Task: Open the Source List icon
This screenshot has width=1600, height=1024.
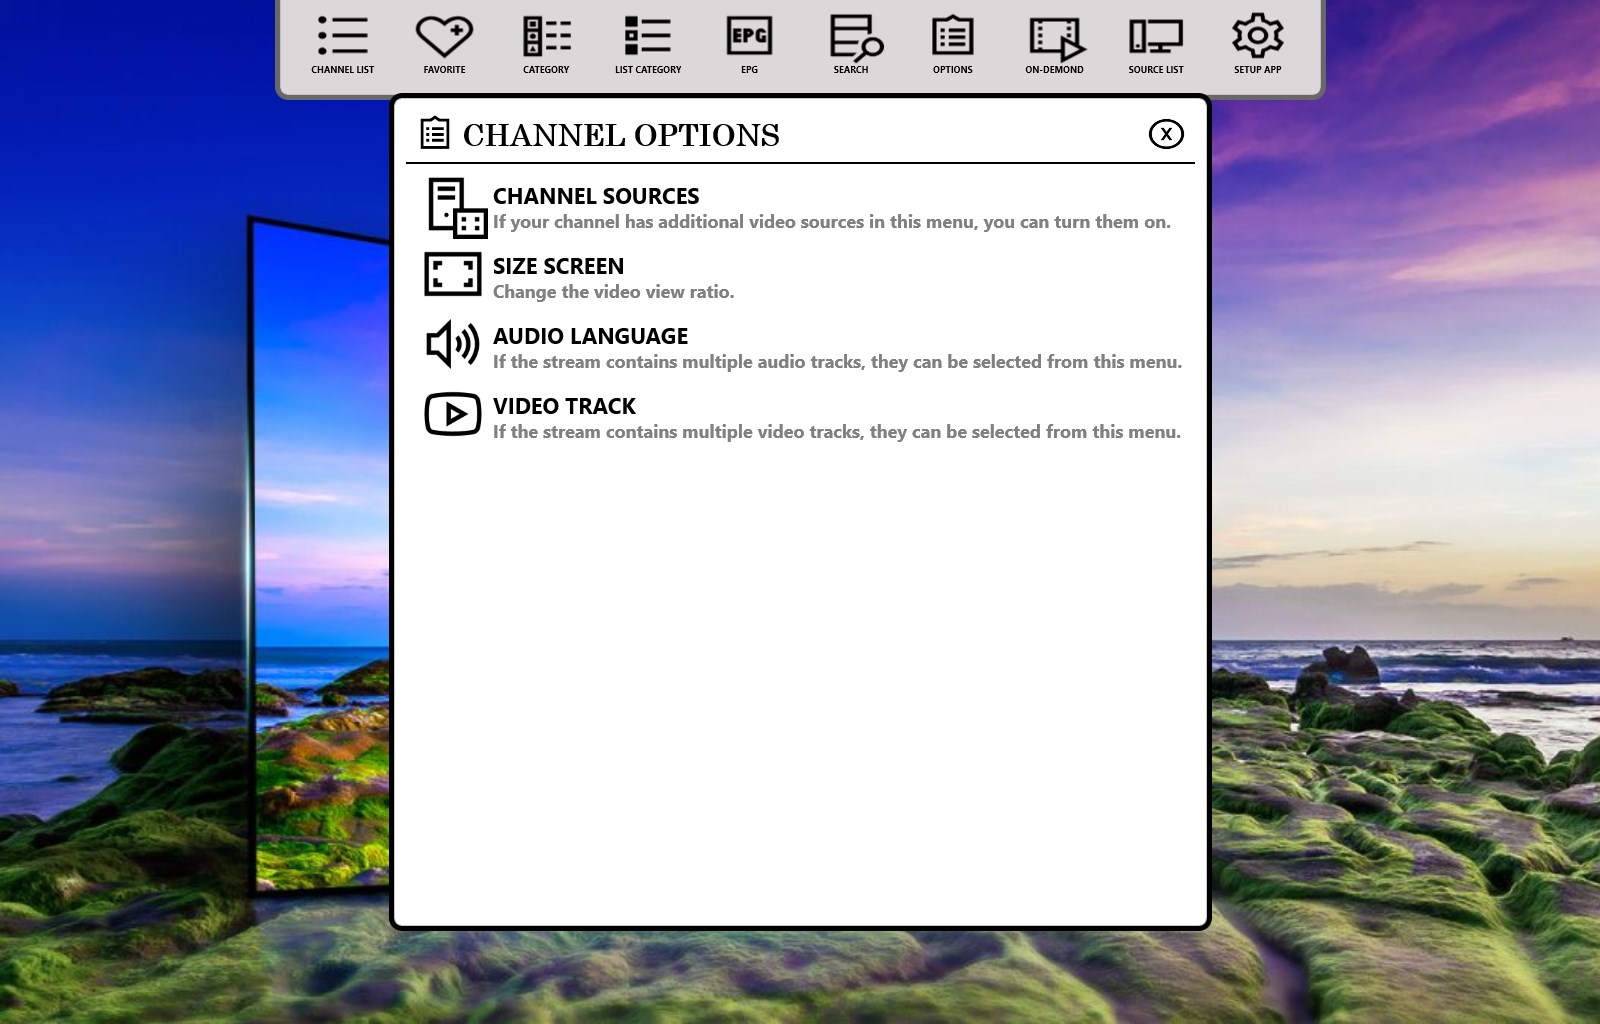Action: point(1156,36)
